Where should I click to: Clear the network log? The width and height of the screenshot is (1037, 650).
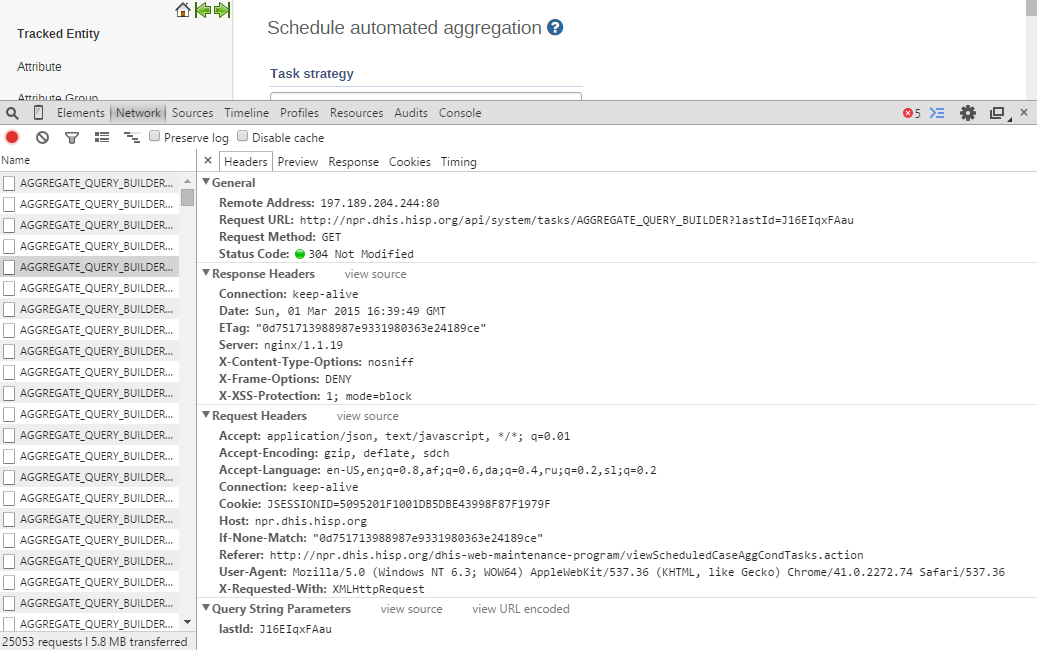(42, 138)
